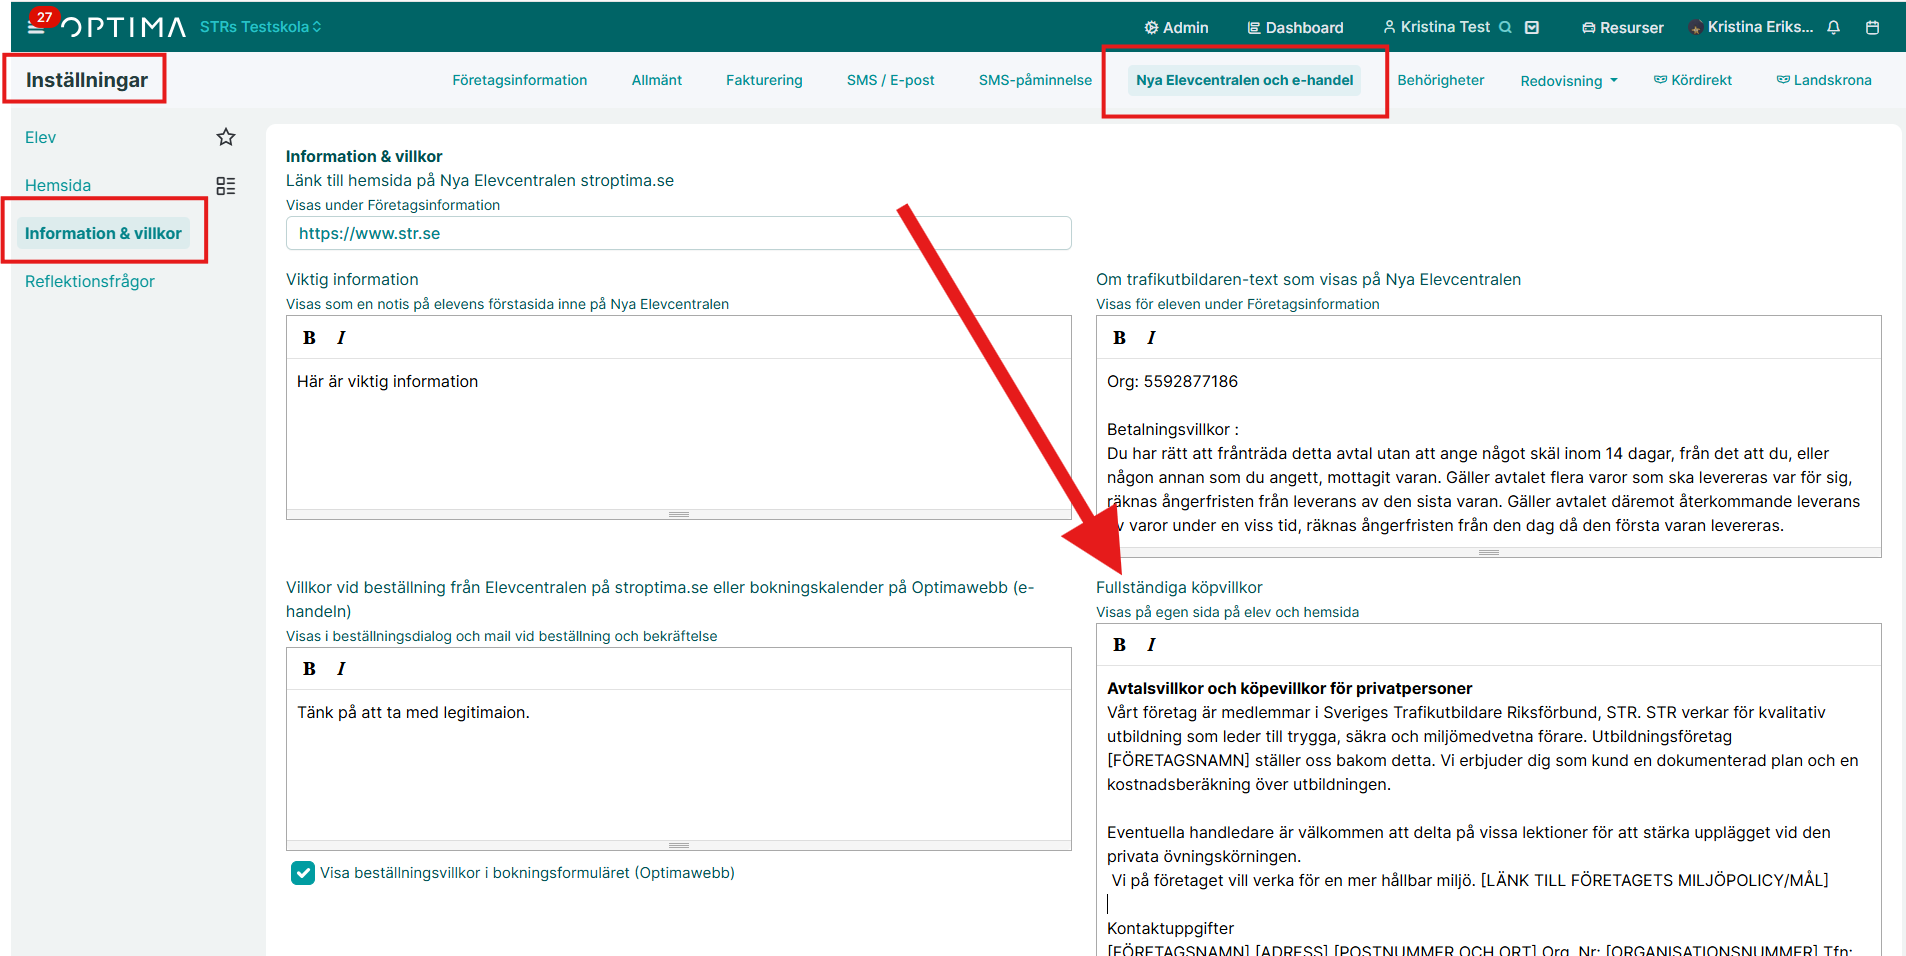Click the star favorite icon in sidebar
1906x956 pixels.
click(x=226, y=137)
